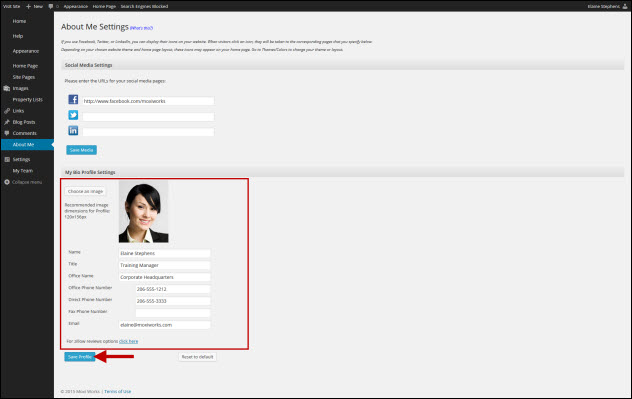Click the My Bio Profile Settings header
The height and width of the screenshot is (399, 632).
click(343, 172)
